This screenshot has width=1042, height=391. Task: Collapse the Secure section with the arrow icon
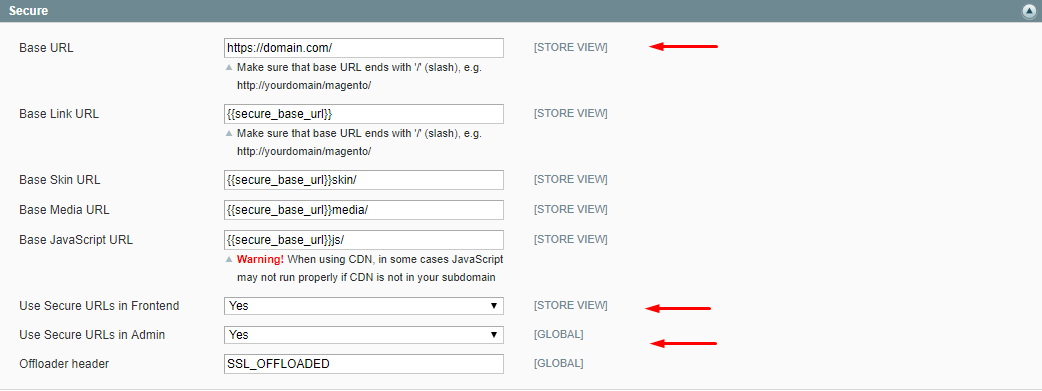pyautogui.click(x=1029, y=11)
